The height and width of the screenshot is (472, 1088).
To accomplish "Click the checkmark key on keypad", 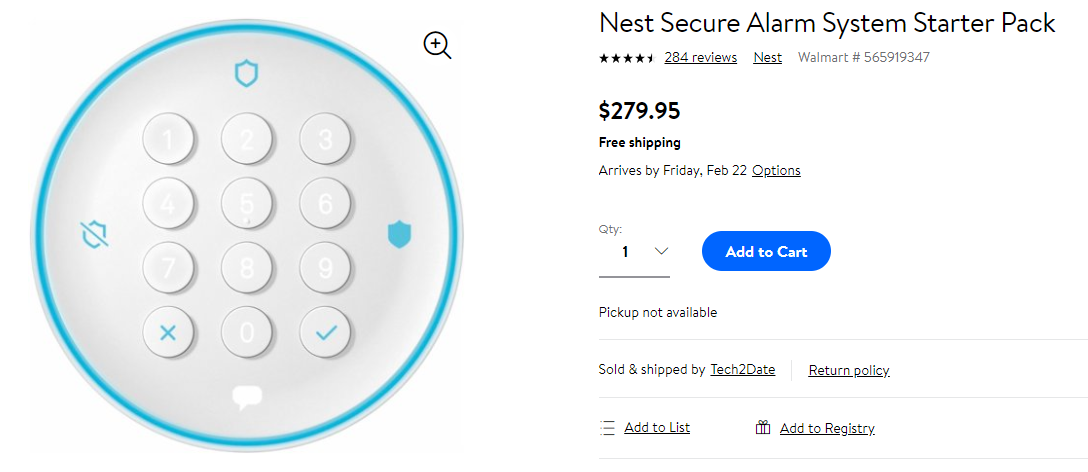I will [325, 333].
